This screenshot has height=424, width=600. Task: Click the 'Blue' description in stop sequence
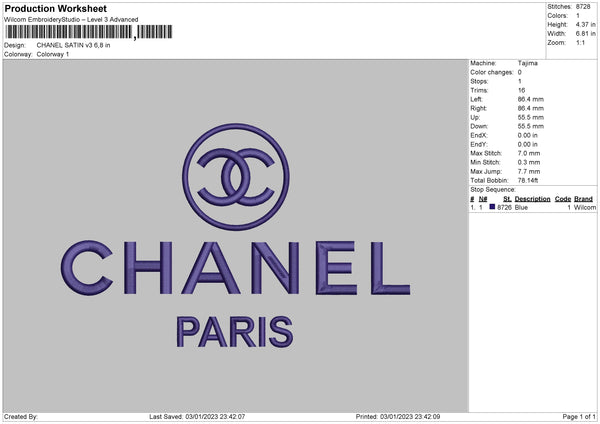521,207
